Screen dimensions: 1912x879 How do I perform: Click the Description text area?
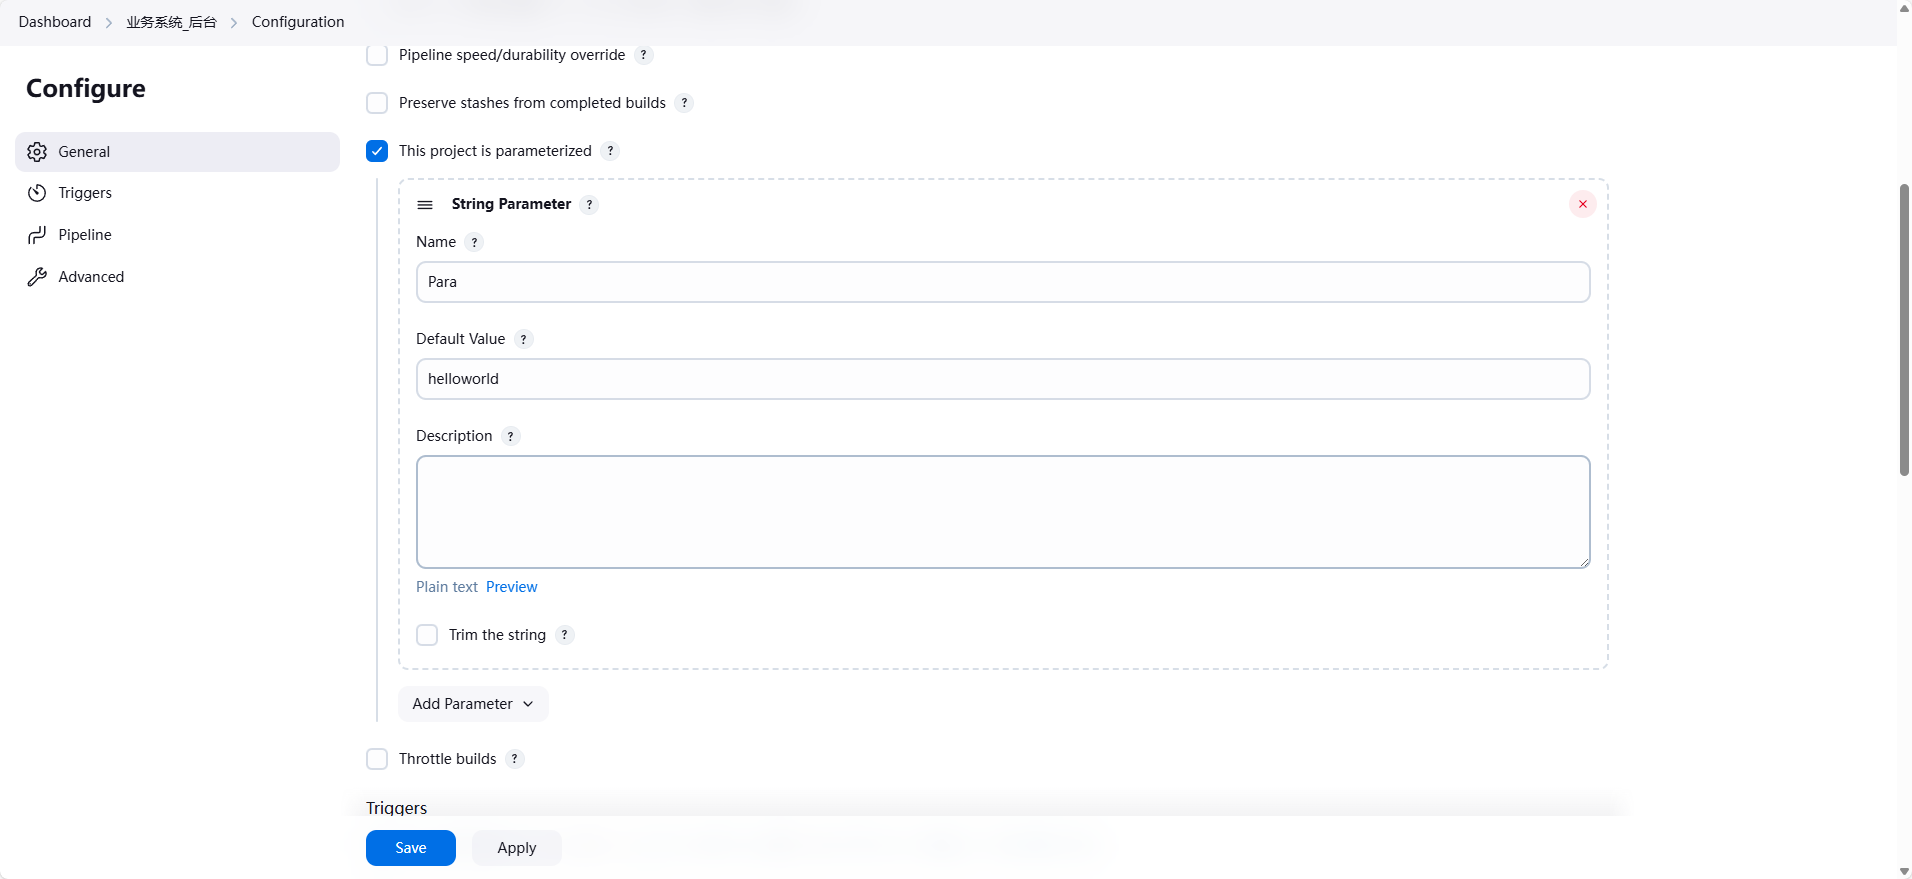click(1002, 512)
